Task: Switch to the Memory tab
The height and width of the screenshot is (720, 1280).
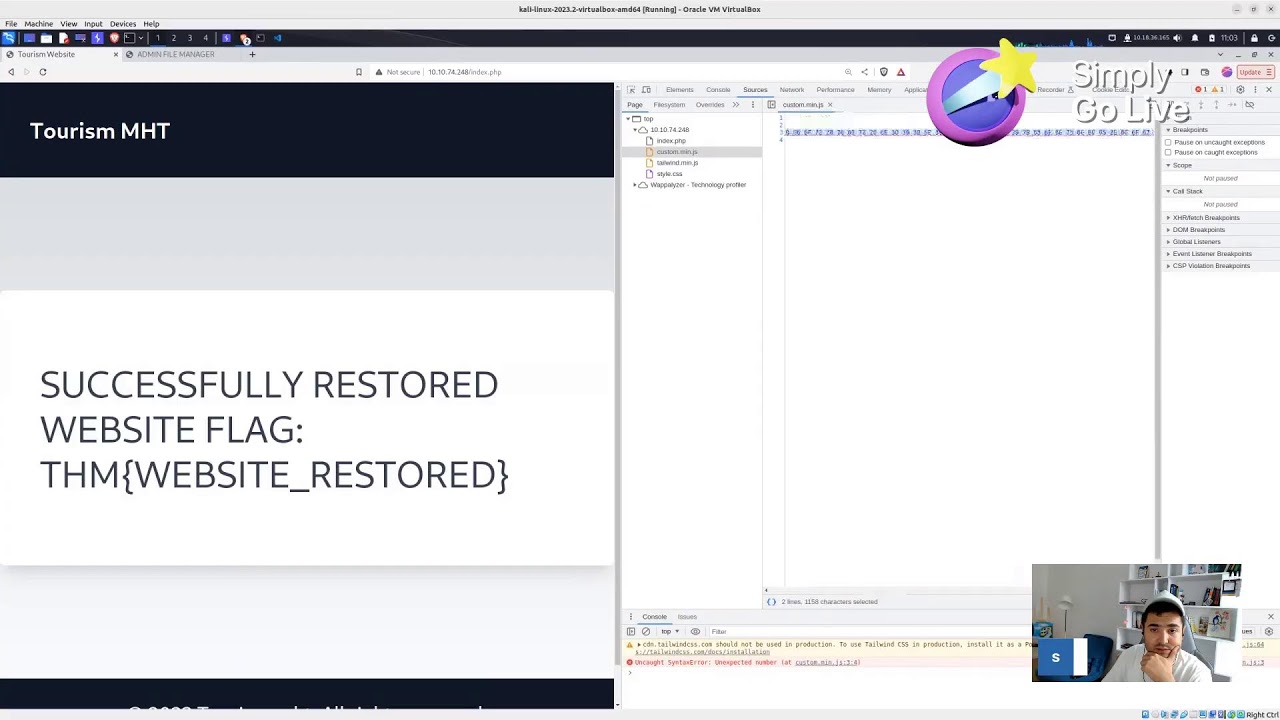Action: [x=879, y=90]
